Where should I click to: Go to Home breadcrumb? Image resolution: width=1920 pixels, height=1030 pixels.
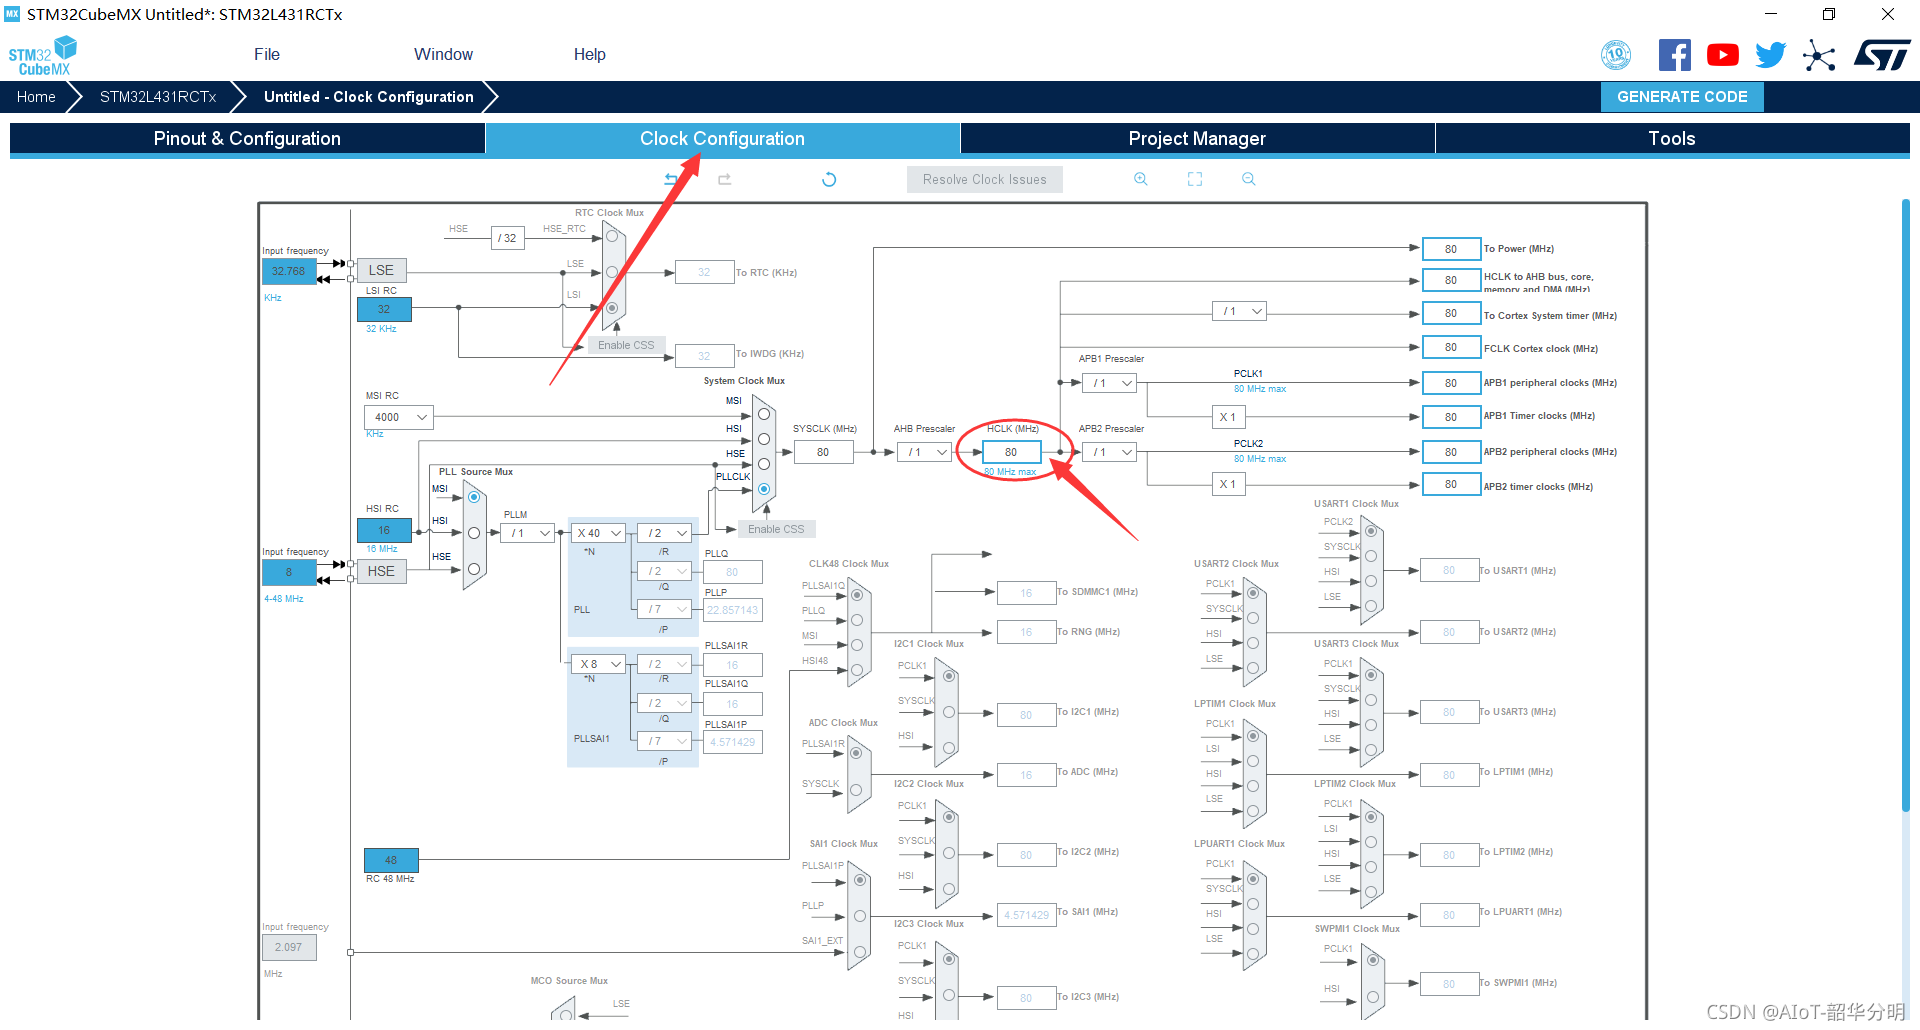[36, 97]
